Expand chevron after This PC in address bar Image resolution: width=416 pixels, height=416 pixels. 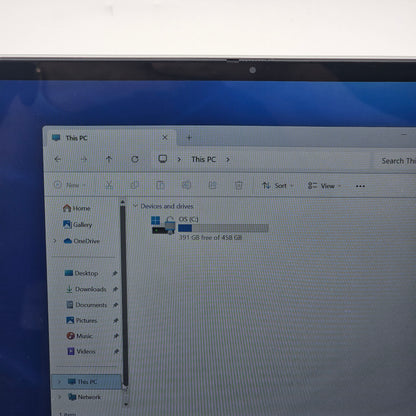pyautogui.click(x=228, y=159)
